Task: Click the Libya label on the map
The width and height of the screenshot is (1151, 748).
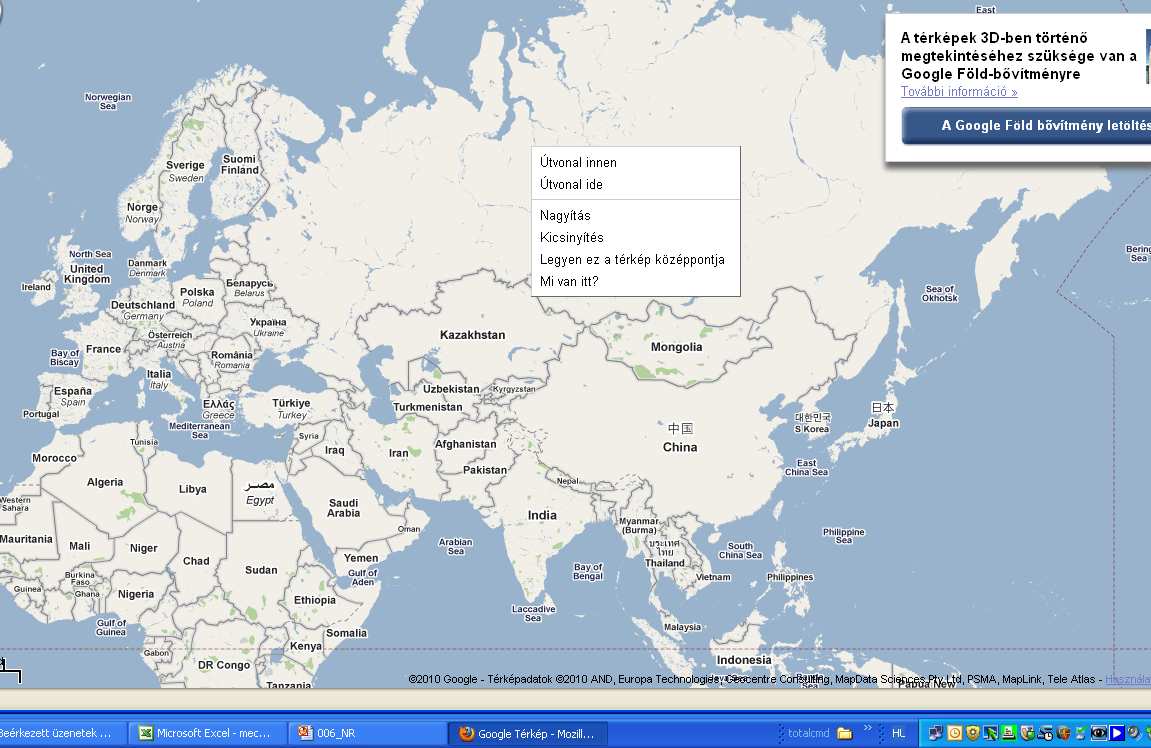Action: click(x=192, y=489)
